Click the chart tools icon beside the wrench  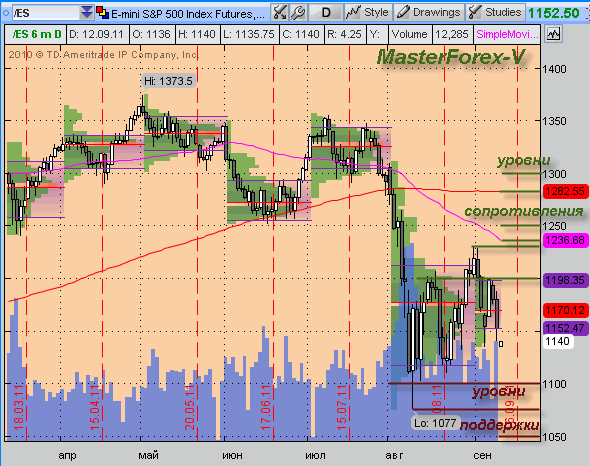click(x=280, y=13)
